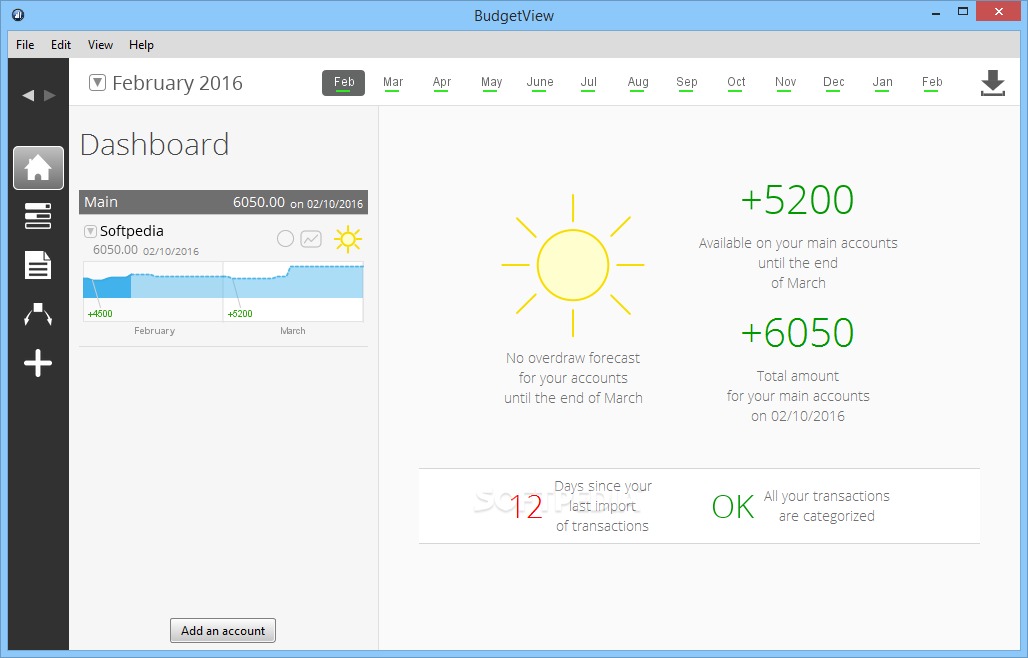
Task: Select the Oct month
Action: (736, 83)
